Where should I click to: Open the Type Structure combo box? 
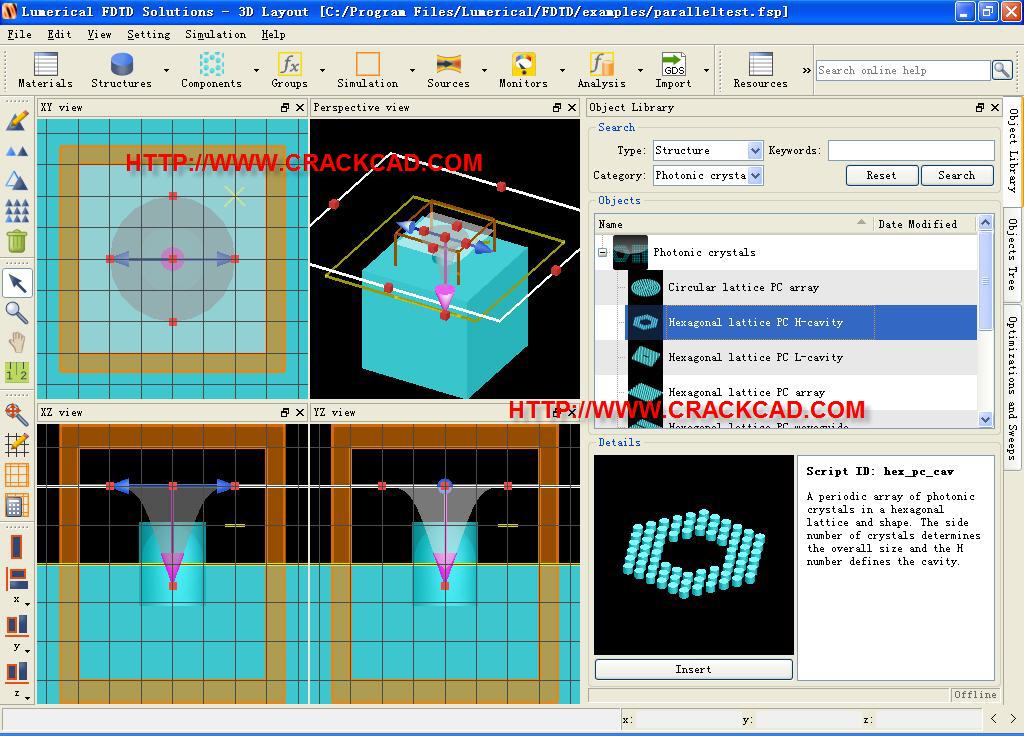[x=708, y=150]
